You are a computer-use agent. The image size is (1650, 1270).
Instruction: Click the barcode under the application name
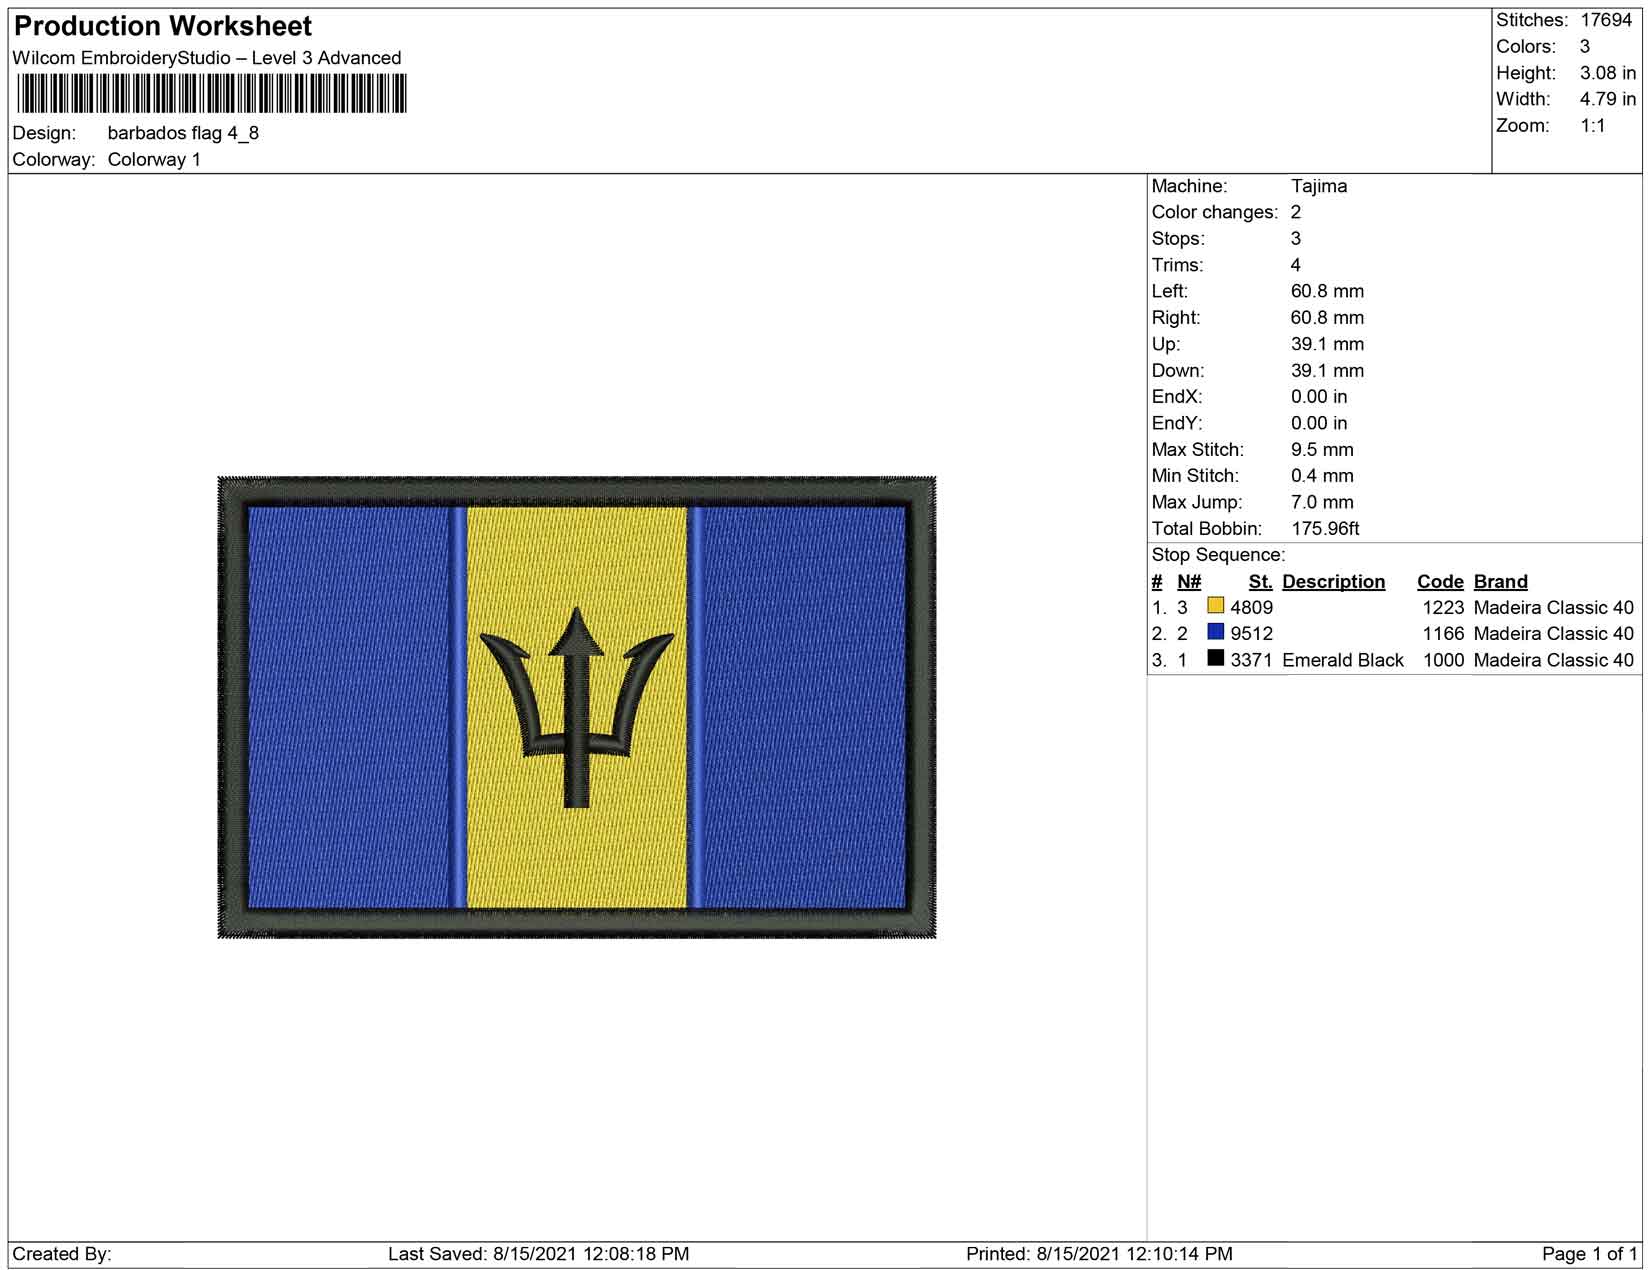point(212,95)
